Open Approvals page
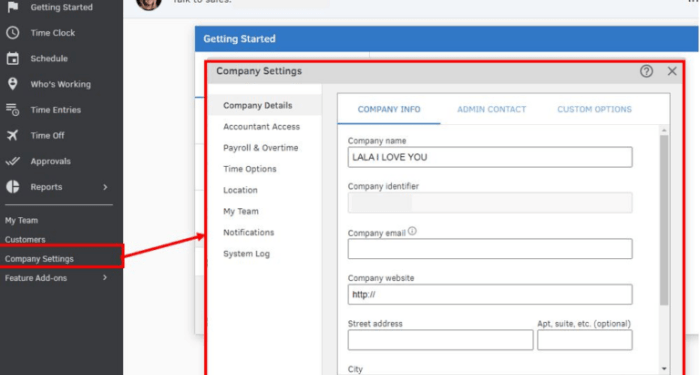This screenshot has height=375, width=700. point(50,161)
